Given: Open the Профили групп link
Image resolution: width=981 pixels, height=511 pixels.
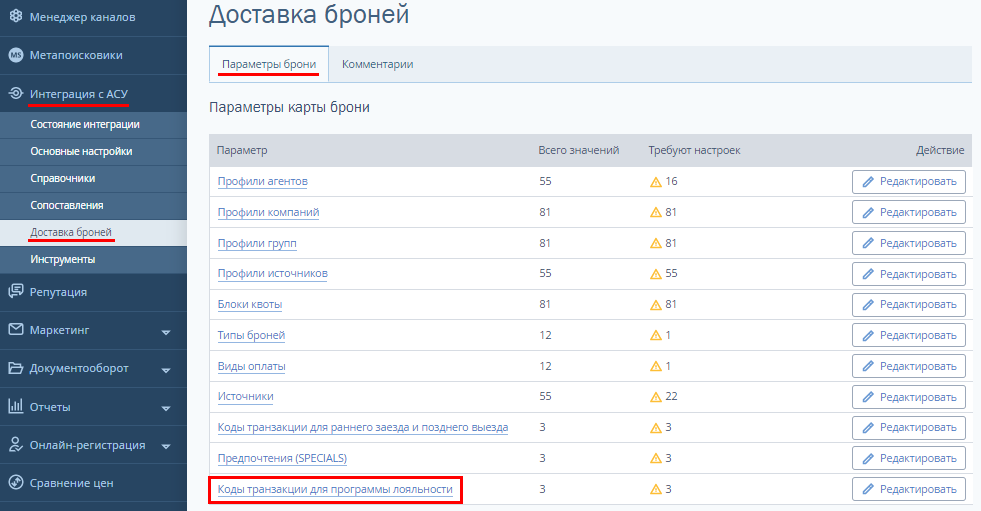Looking at the screenshot, I should point(257,243).
